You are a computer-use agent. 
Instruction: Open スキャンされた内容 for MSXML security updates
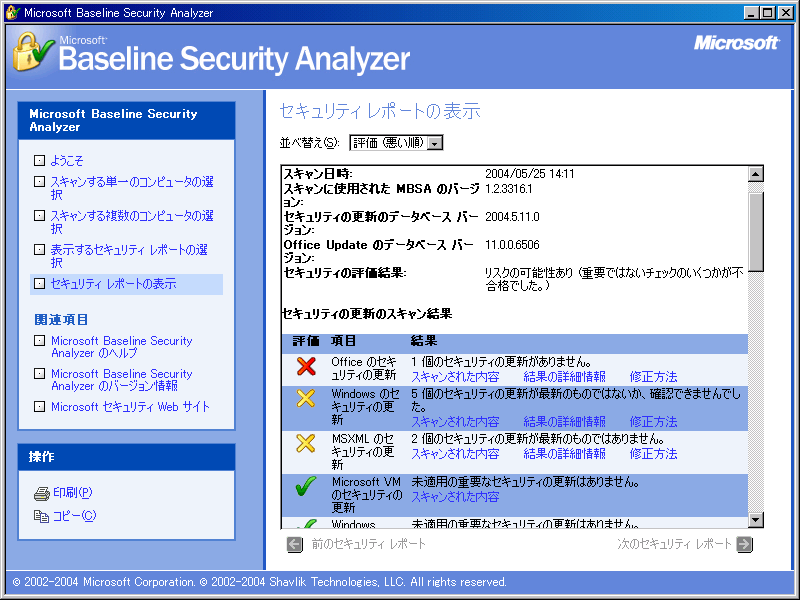pyautogui.click(x=455, y=454)
